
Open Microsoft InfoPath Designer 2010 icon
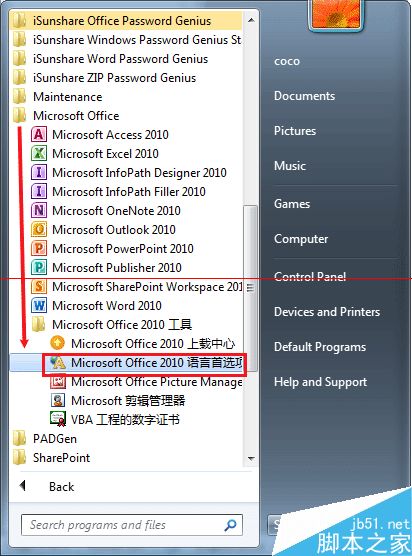tap(39, 173)
